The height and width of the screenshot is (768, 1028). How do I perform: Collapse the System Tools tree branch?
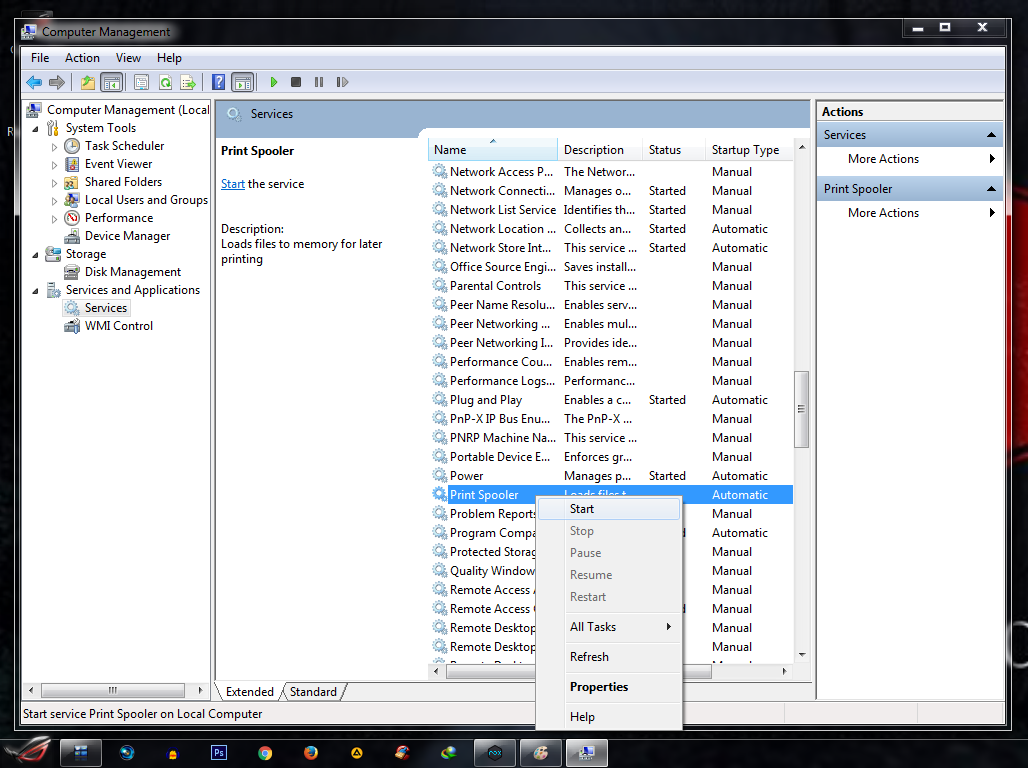[34, 127]
